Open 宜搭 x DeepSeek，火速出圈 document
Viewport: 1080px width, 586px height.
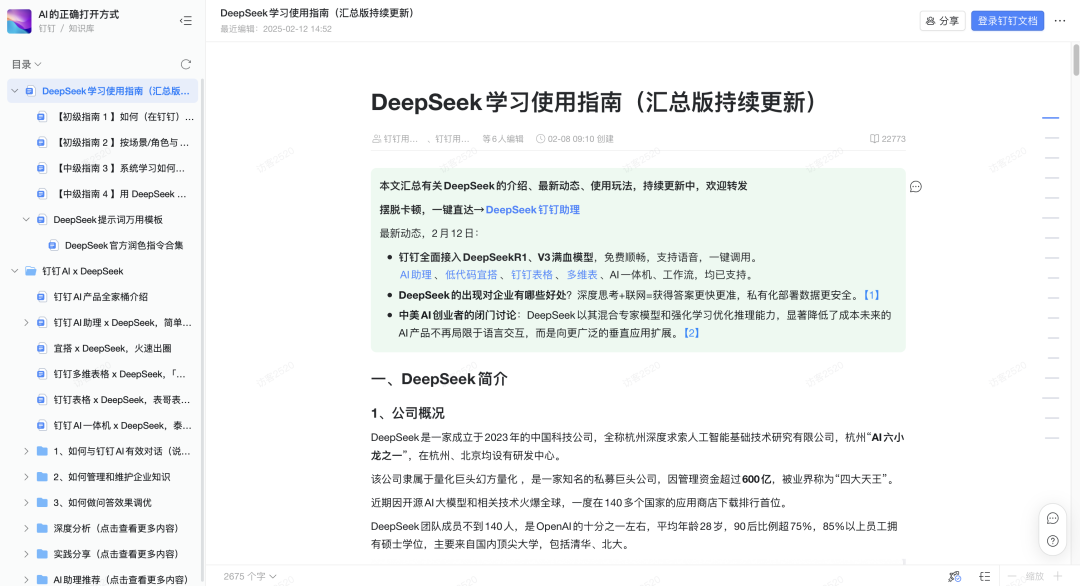point(112,348)
